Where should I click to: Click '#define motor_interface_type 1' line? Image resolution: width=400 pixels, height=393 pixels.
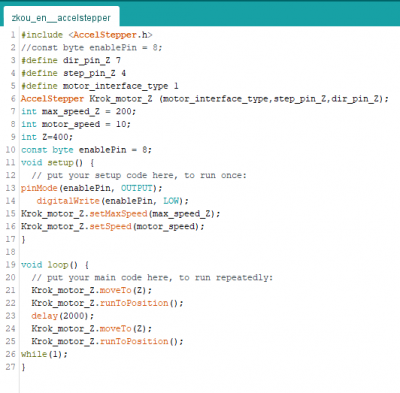(100, 86)
